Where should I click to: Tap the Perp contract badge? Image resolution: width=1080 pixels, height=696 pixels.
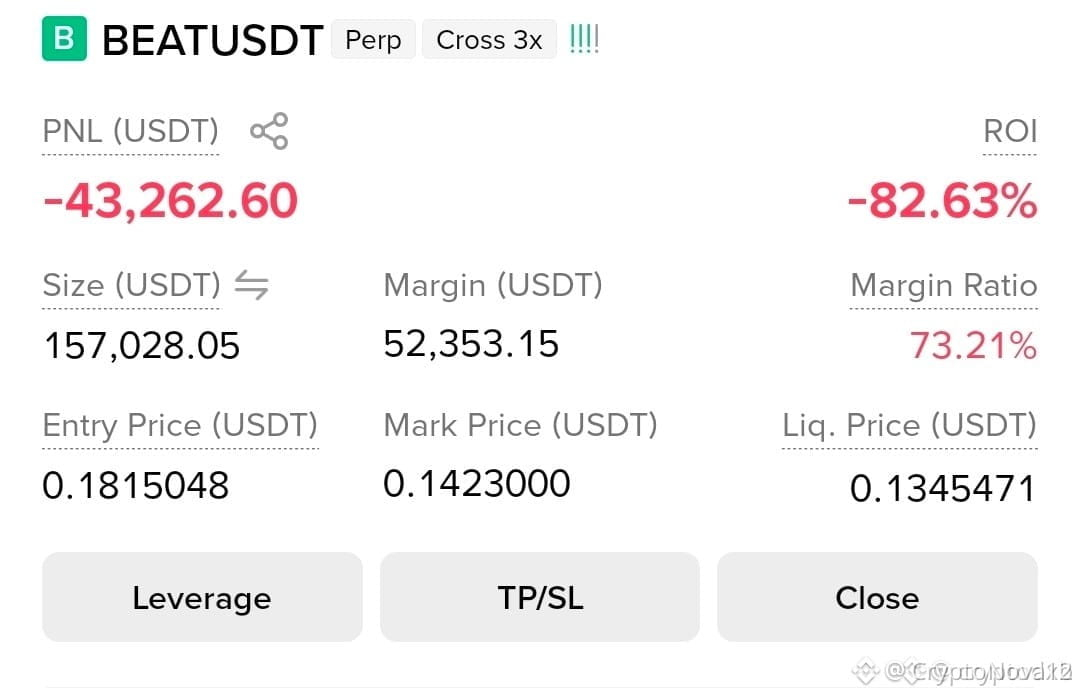coord(373,39)
